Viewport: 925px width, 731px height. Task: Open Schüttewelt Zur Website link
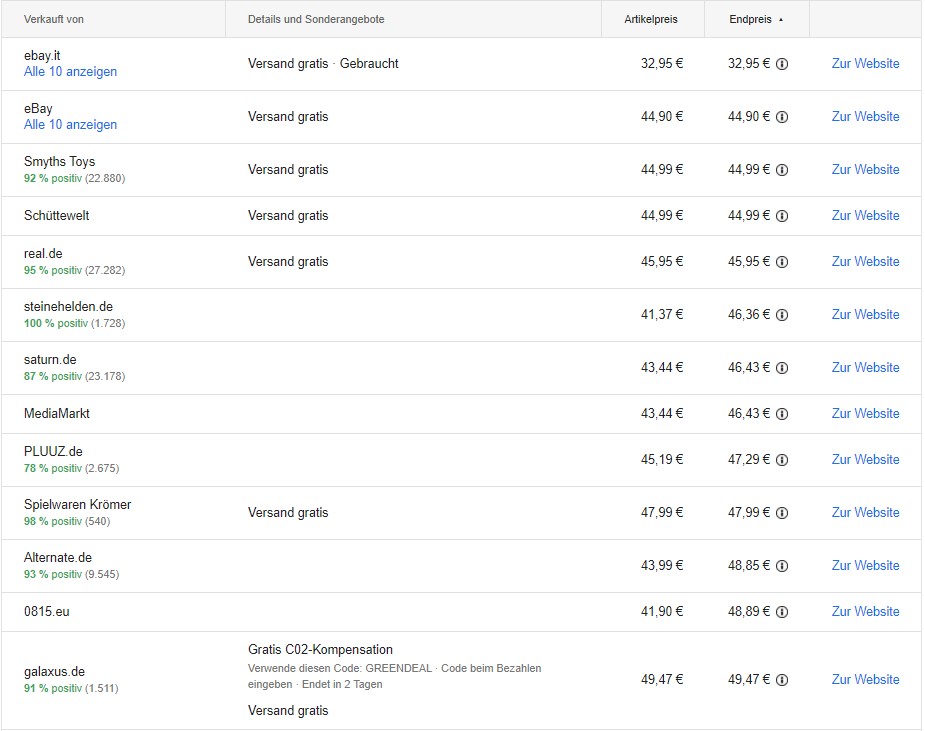tap(865, 215)
